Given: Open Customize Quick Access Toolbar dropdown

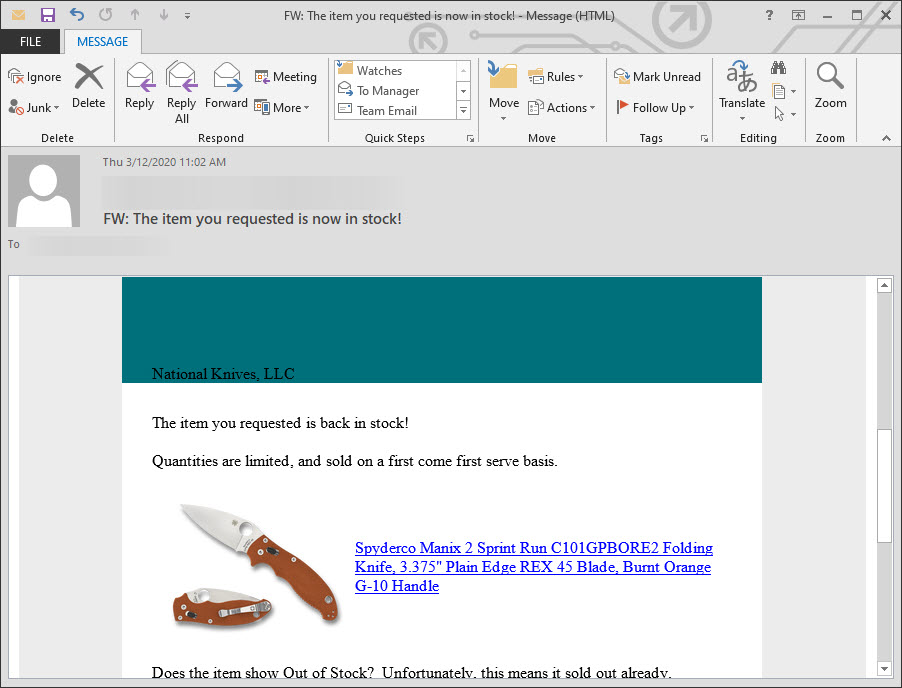Looking at the screenshot, I should click(188, 16).
